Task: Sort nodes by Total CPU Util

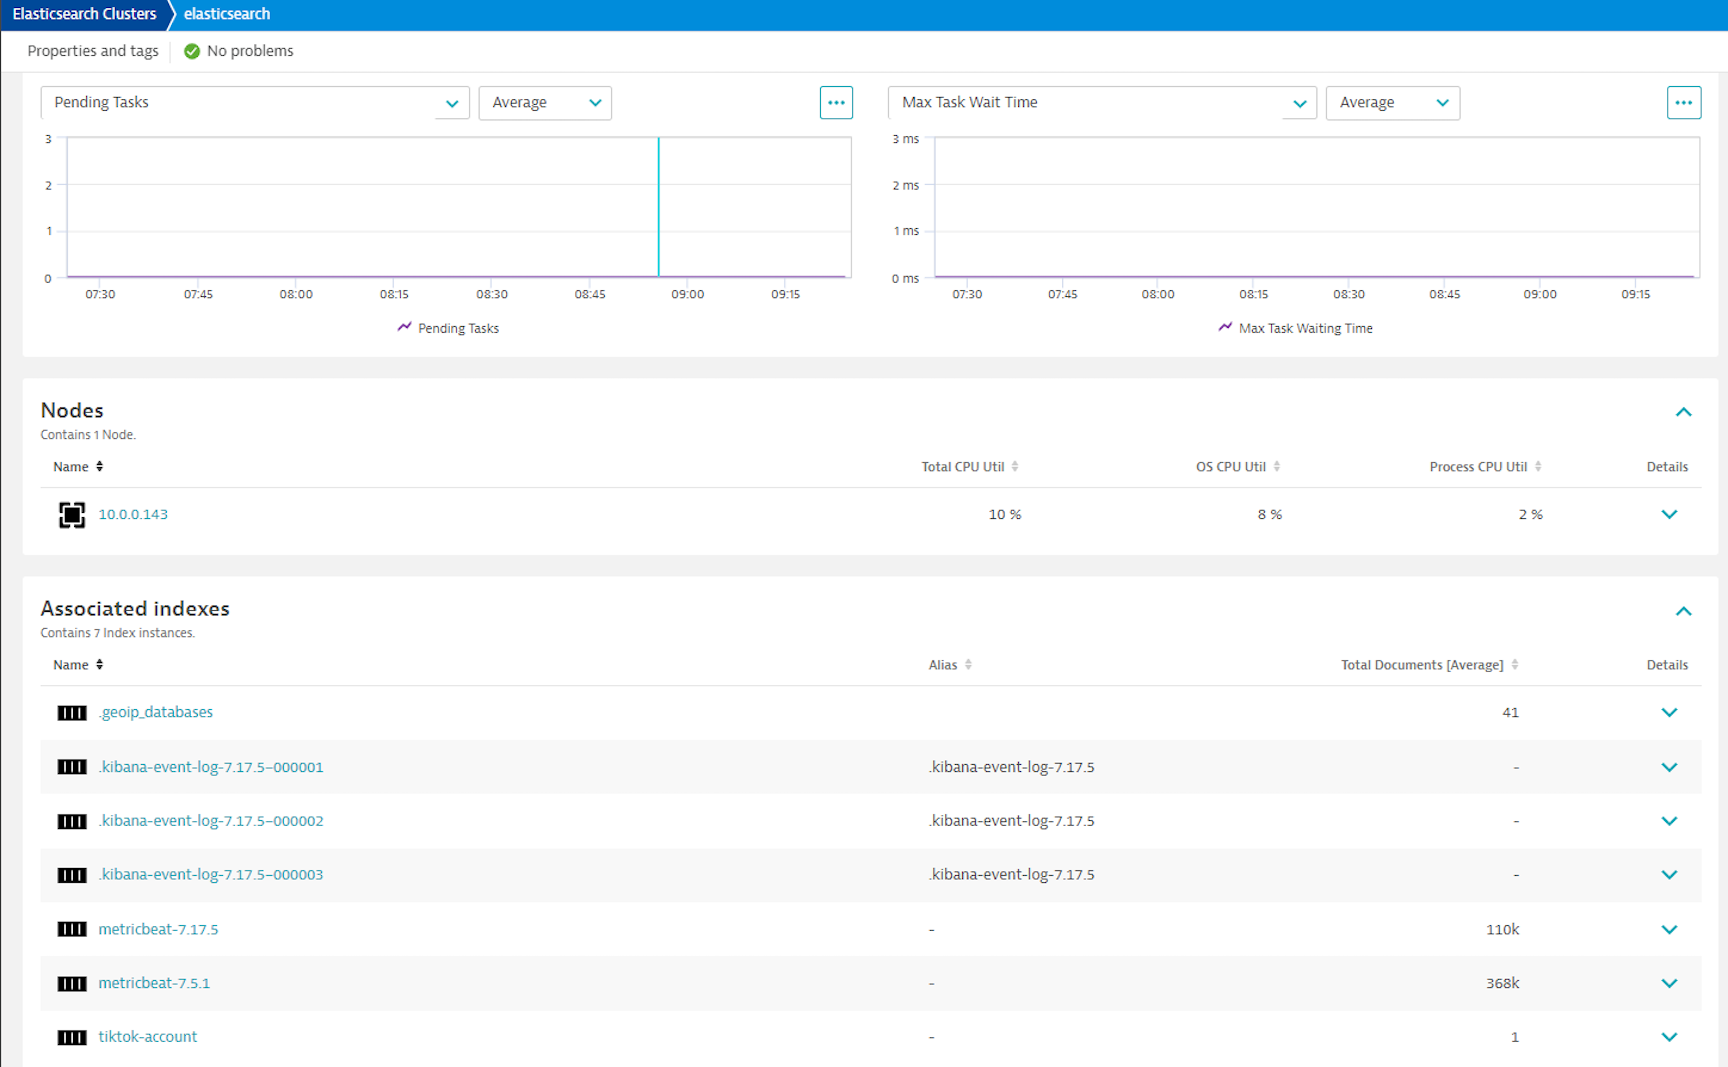Action: point(1015,467)
